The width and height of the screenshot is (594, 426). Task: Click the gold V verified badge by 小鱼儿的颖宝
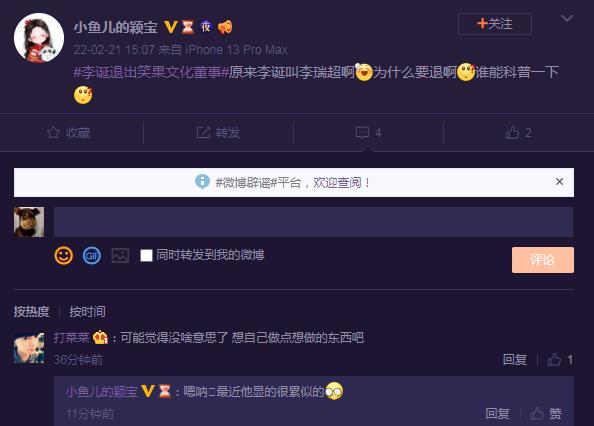point(171,27)
